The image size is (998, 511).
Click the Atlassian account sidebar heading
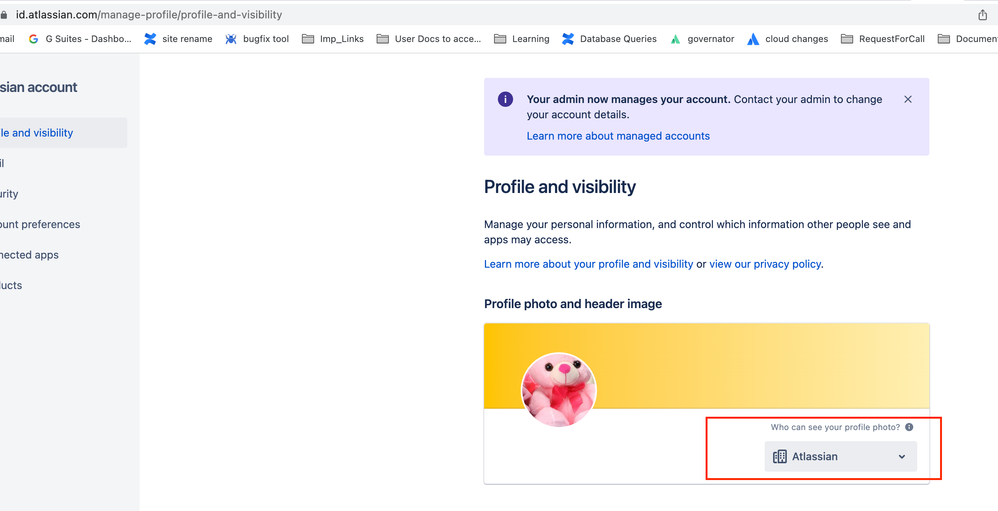(39, 87)
